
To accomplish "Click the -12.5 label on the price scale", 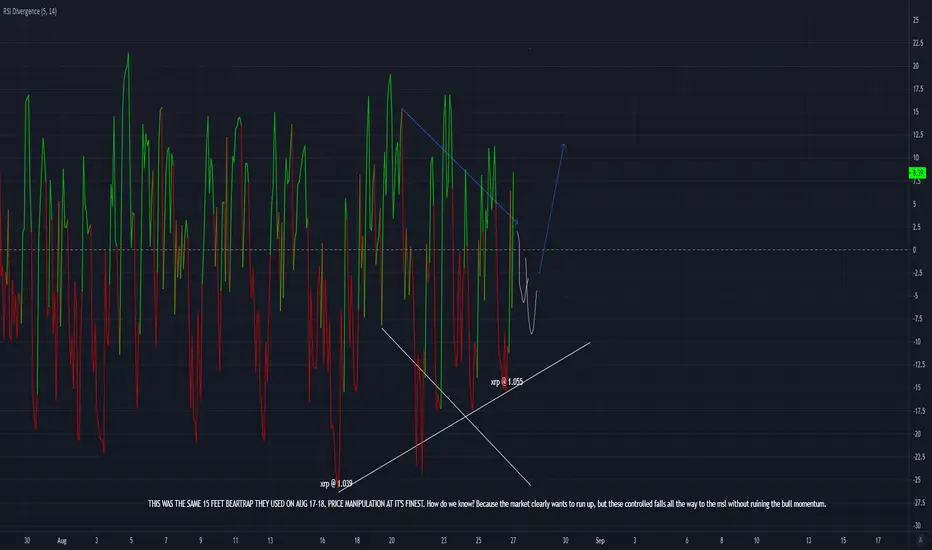I will point(918,364).
